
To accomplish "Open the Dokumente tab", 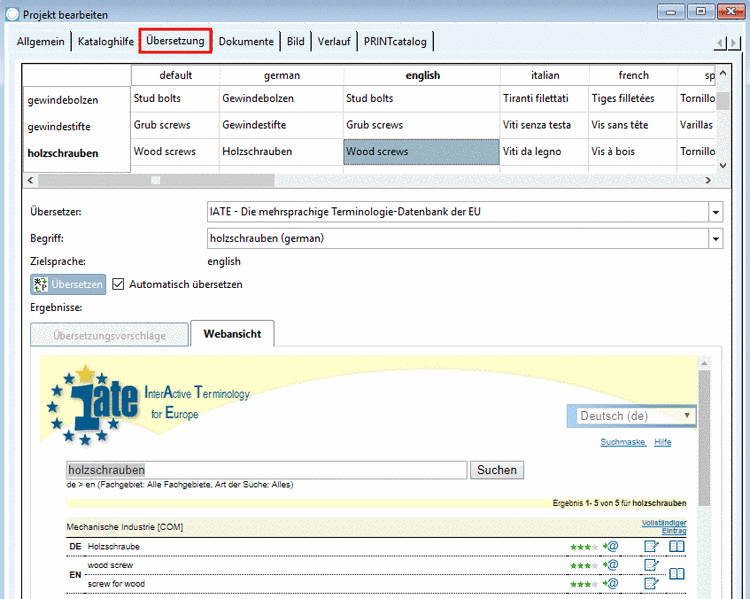I will (246, 42).
